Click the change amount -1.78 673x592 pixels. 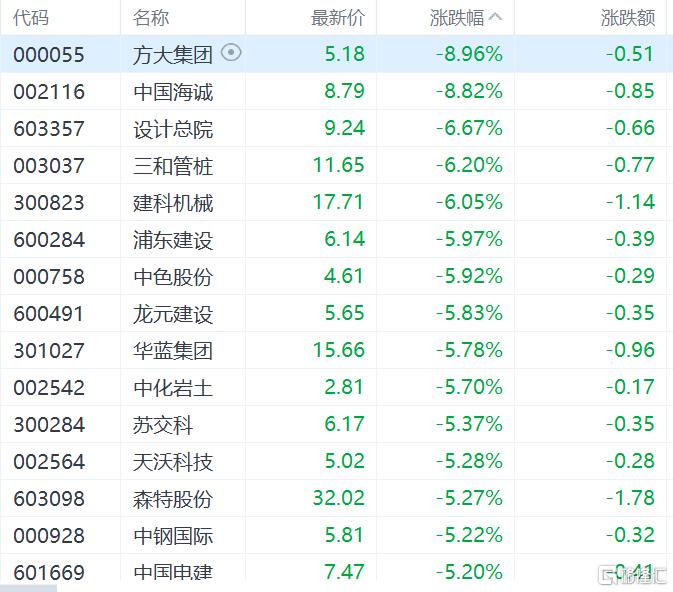click(x=630, y=498)
